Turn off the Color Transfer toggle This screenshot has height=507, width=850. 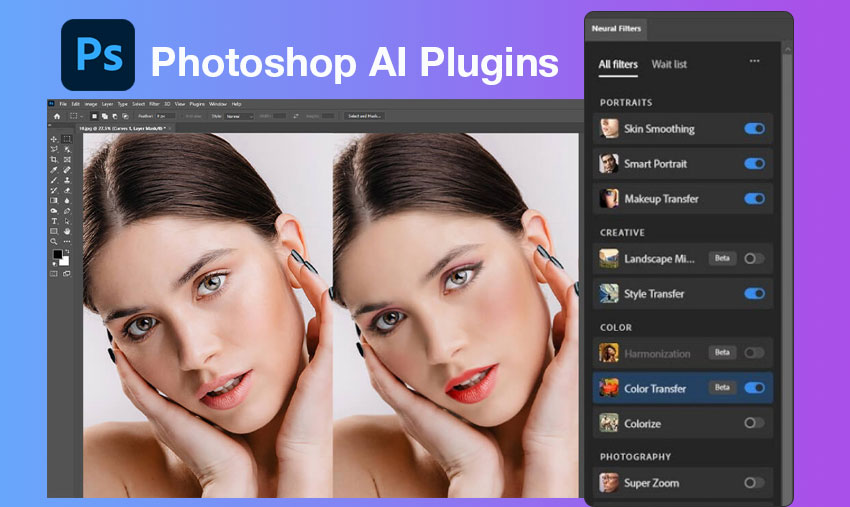(754, 388)
